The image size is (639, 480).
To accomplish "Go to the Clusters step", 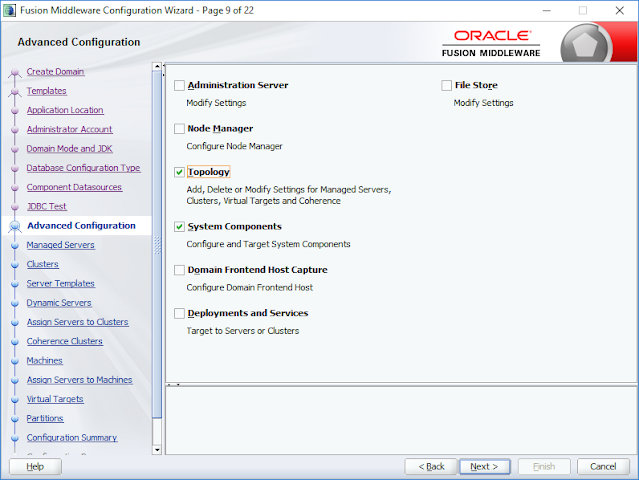I will pyautogui.click(x=43, y=264).
